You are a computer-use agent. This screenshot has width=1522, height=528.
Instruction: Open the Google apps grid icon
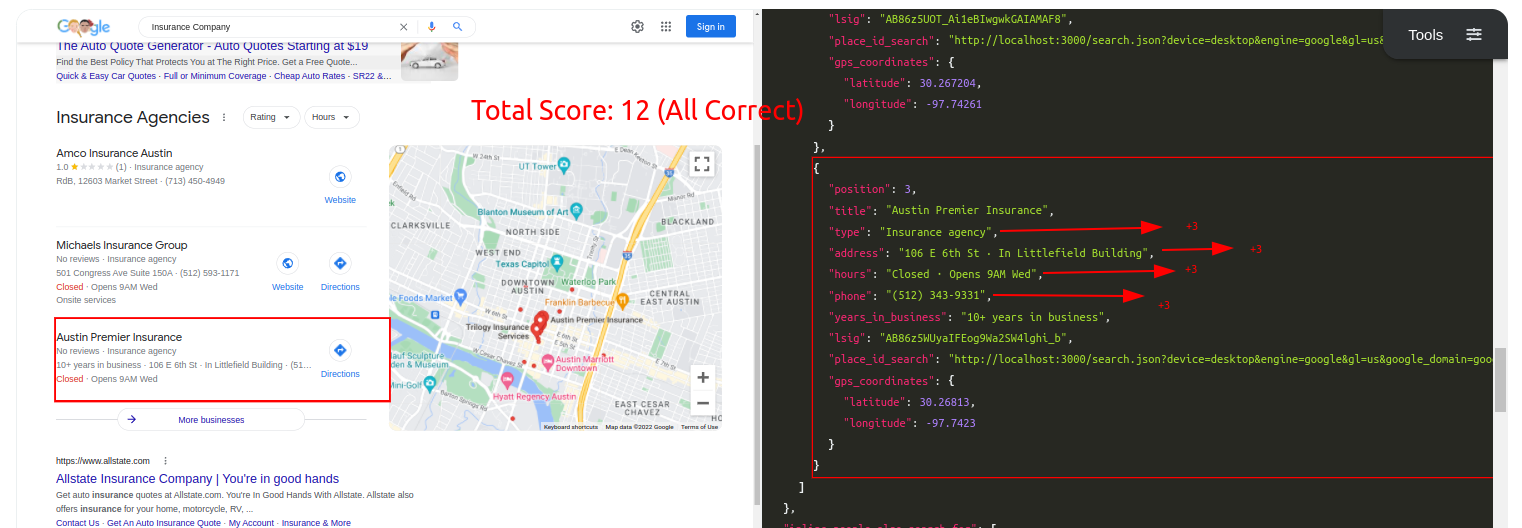[666, 27]
